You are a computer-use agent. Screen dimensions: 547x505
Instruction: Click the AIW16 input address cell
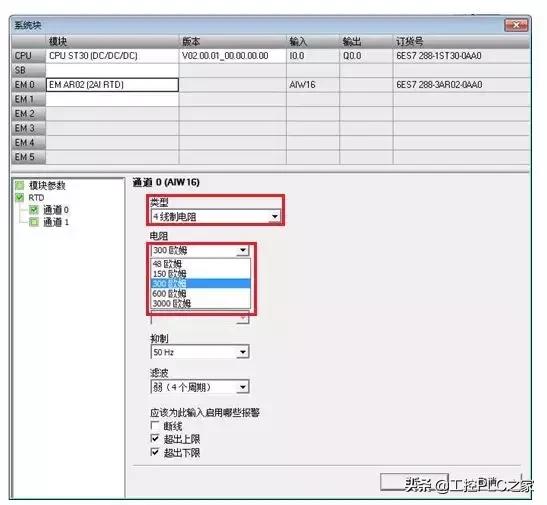(x=313, y=85)
